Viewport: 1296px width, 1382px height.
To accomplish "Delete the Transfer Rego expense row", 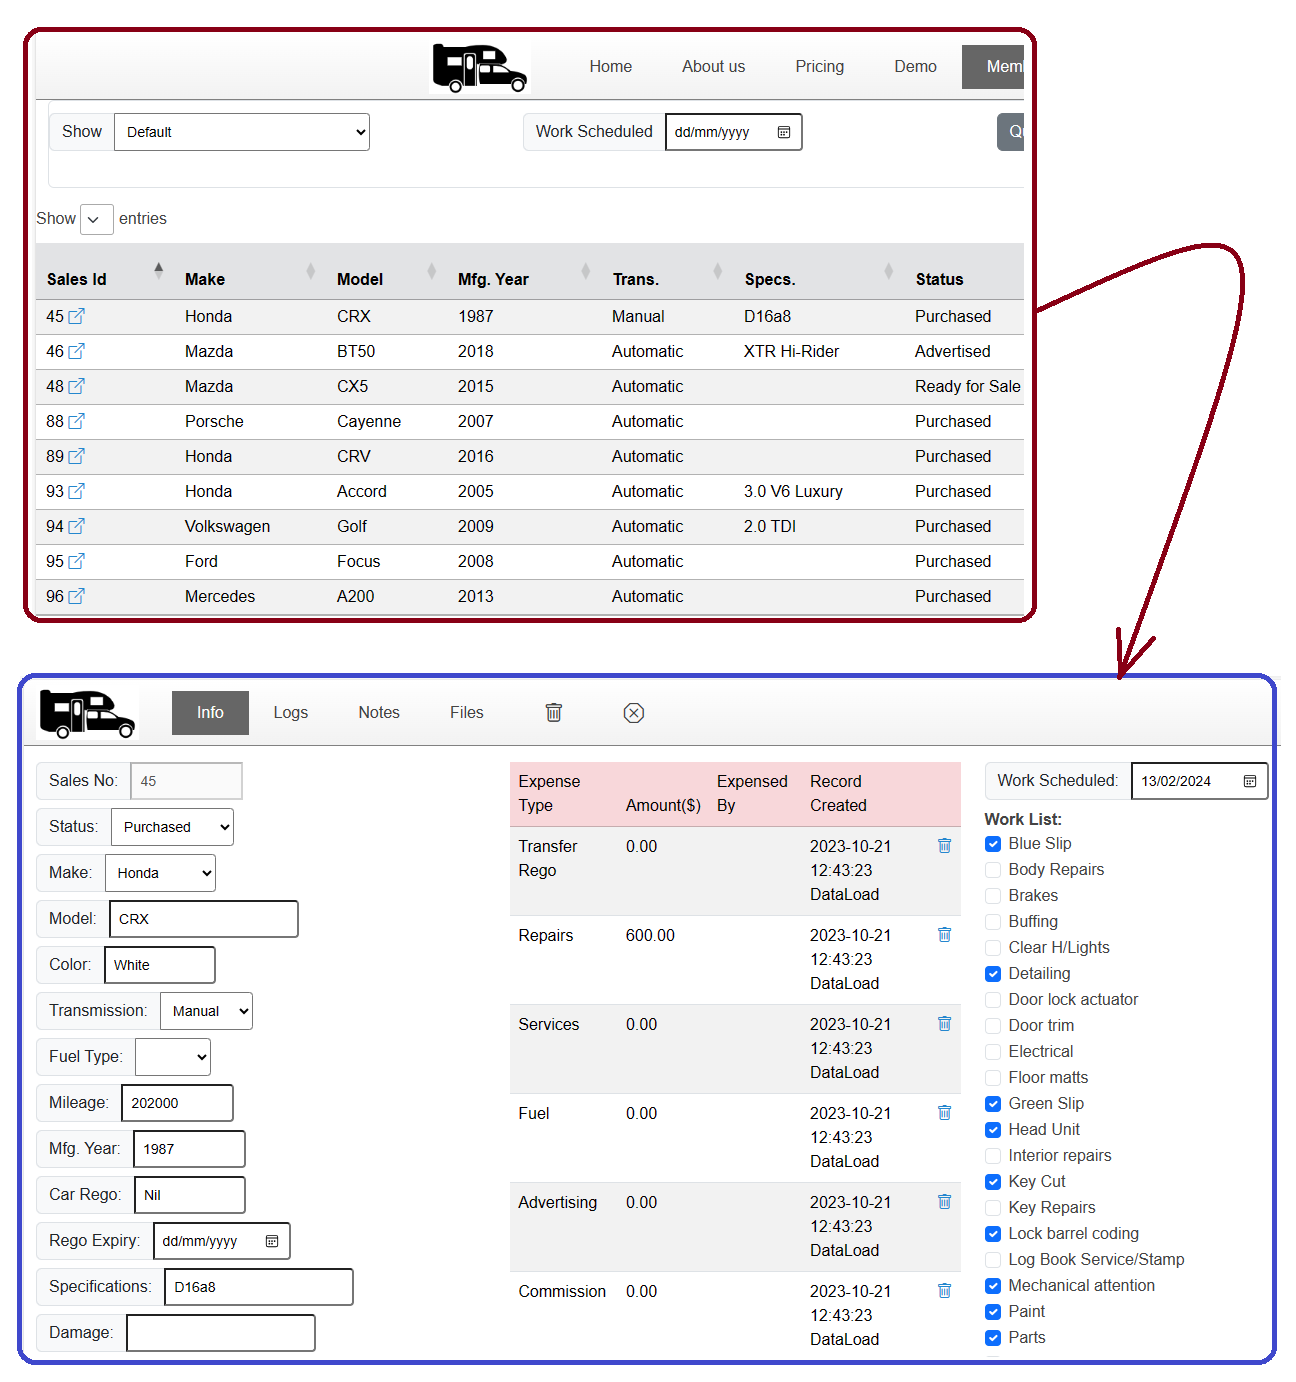I will click(x=944, y=846).
